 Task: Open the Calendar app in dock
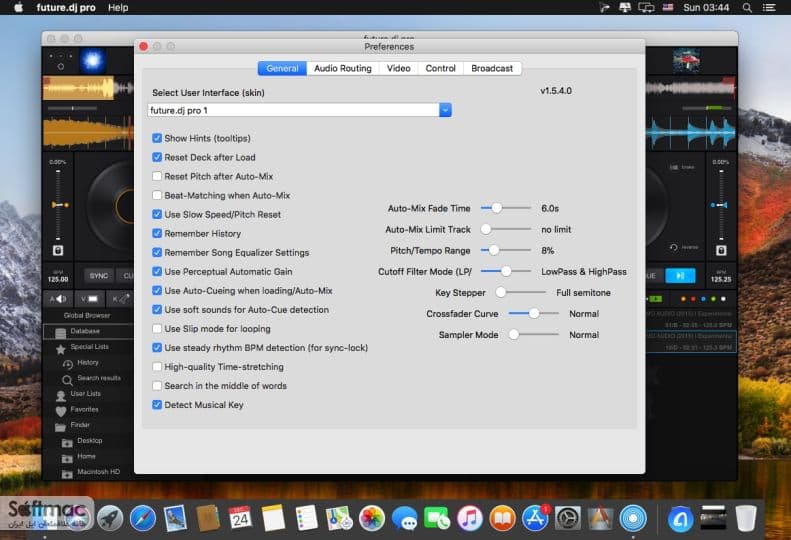point(240,518)
